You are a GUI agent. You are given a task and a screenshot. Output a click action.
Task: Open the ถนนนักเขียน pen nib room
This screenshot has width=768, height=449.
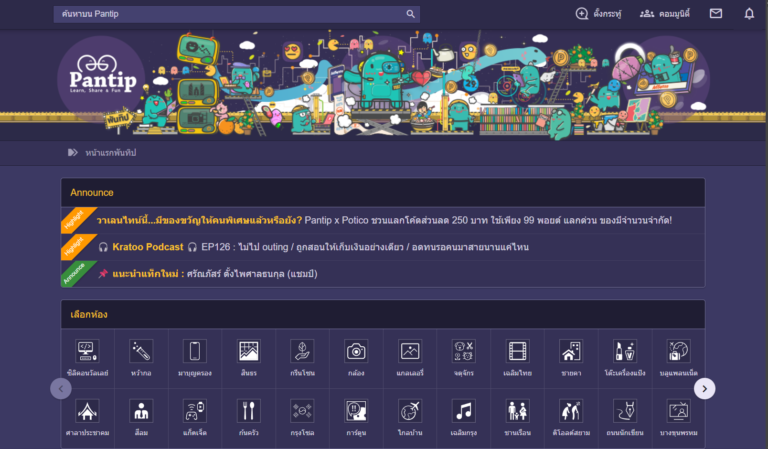pos(625,411)
